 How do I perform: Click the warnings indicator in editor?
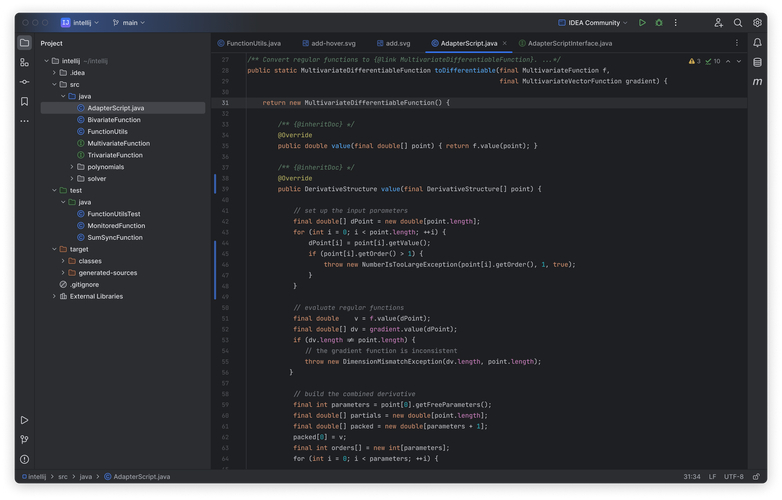(x=695, y=61)
